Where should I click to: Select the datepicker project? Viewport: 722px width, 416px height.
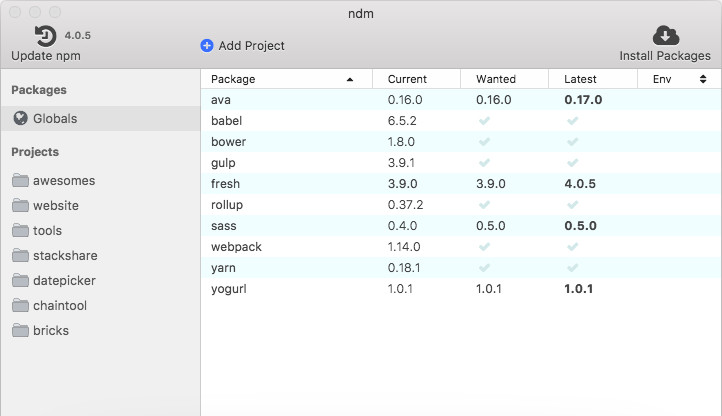coord(64,281)
